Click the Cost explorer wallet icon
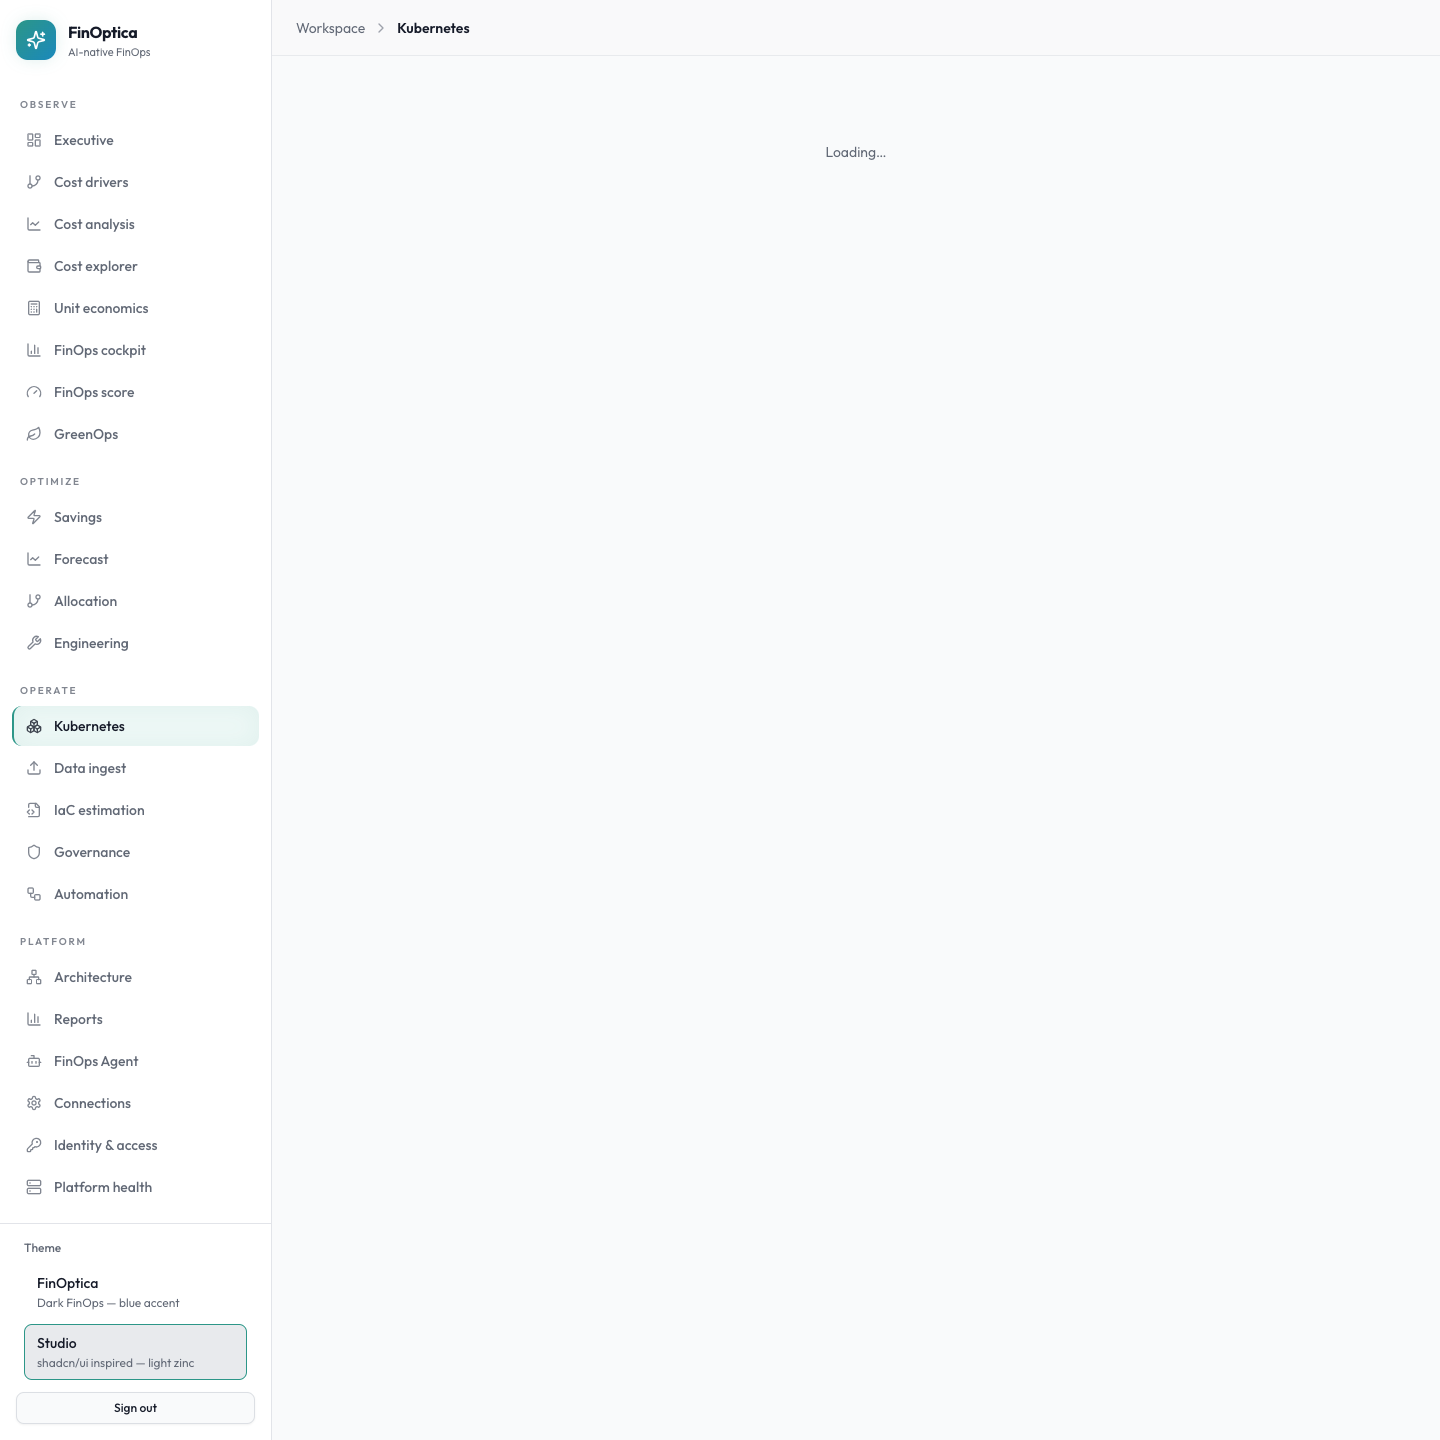 click(x=34, y=266)
